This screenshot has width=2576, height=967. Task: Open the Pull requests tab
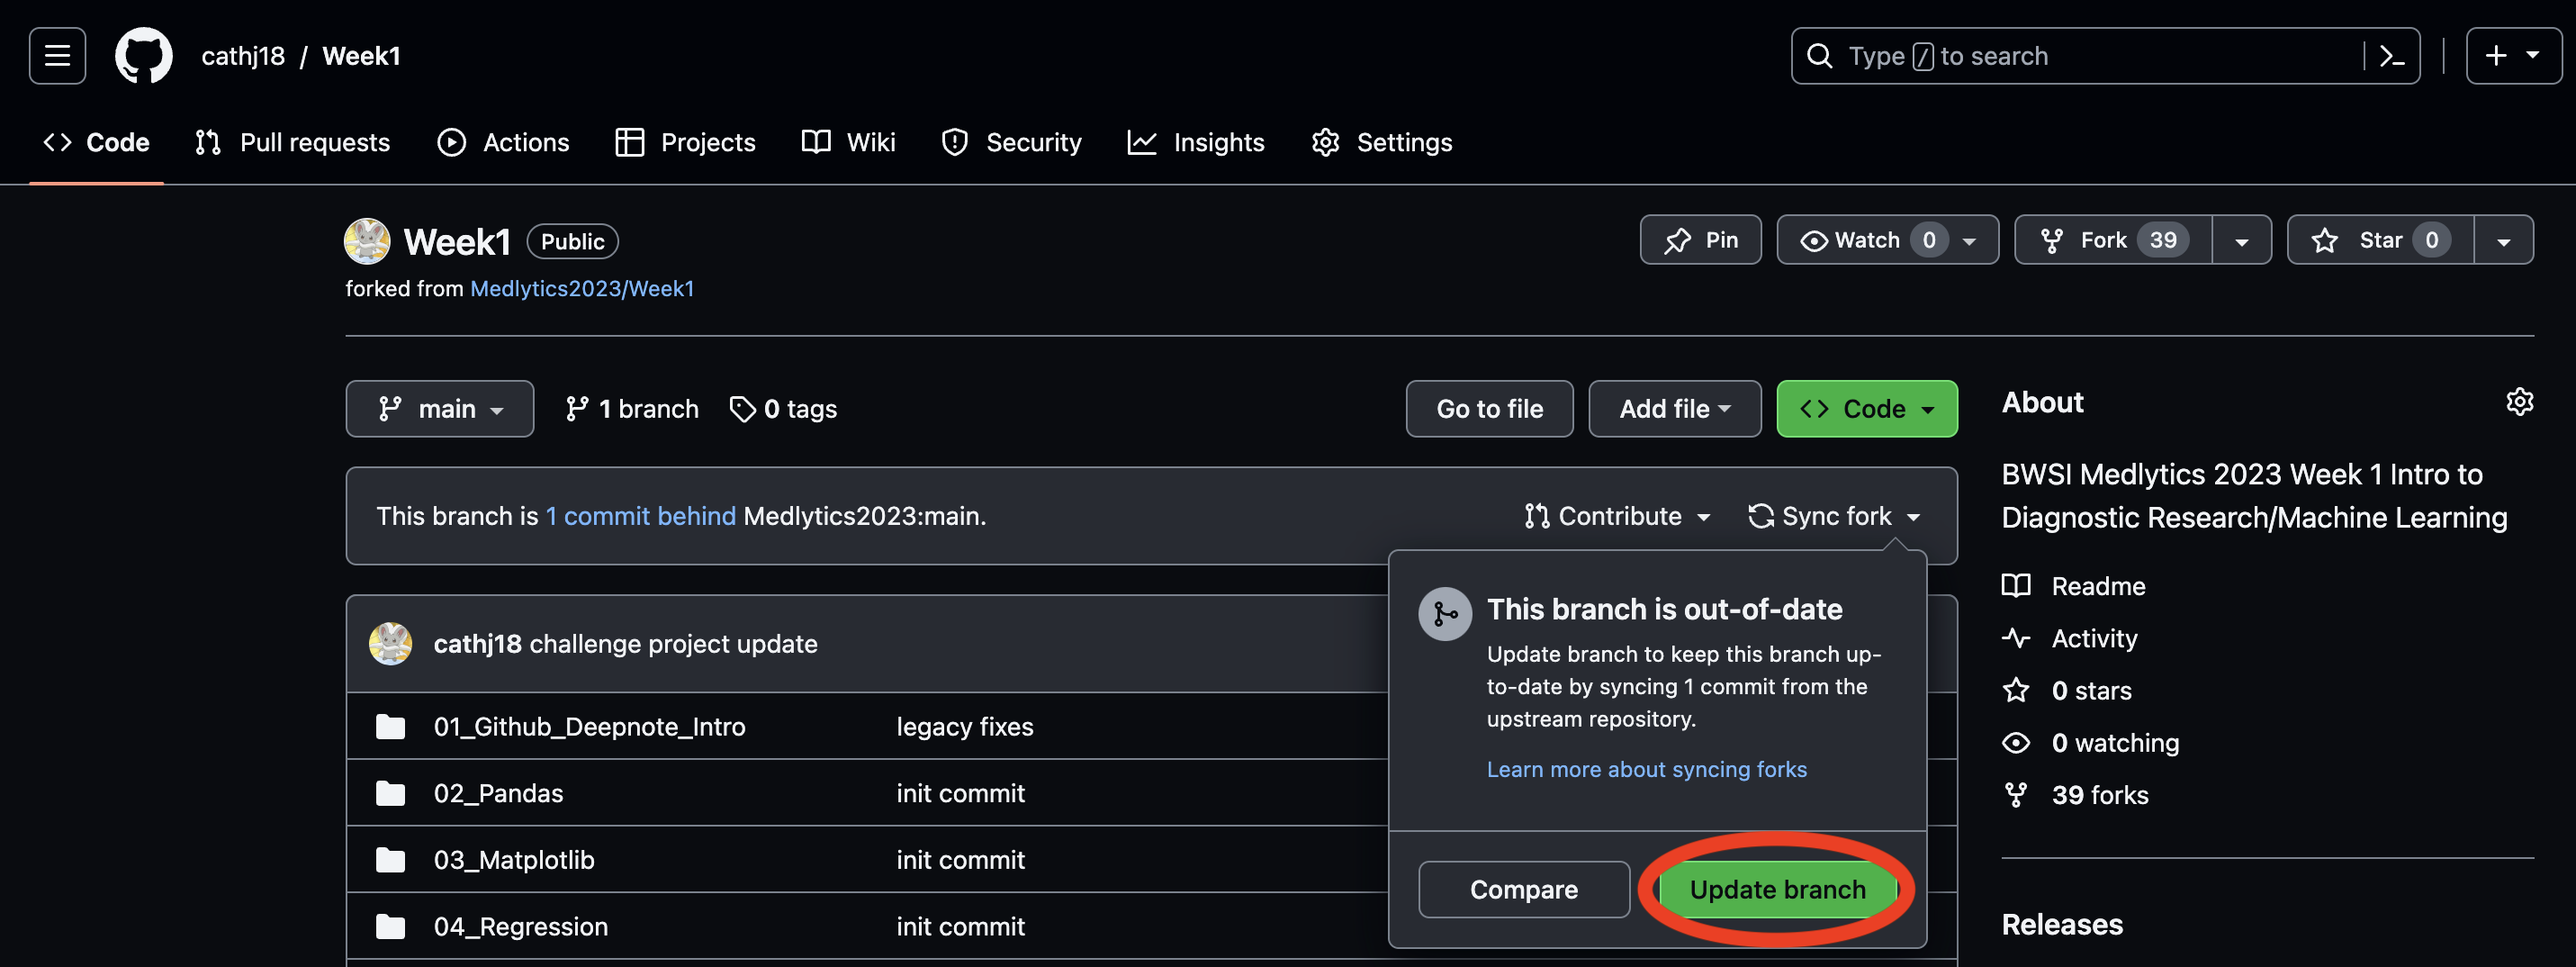coord(293,142)
